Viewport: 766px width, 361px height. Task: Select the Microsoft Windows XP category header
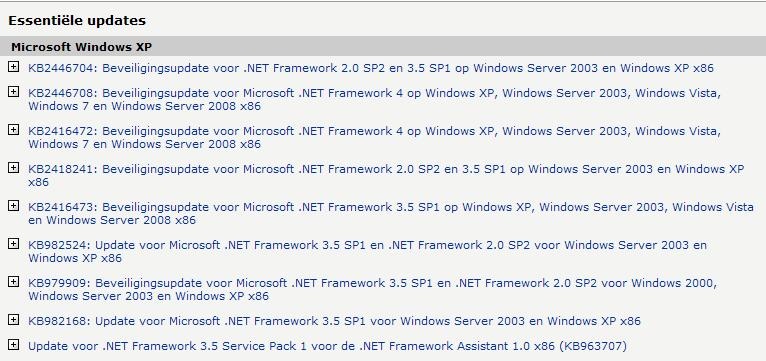[x=383, y=47]
